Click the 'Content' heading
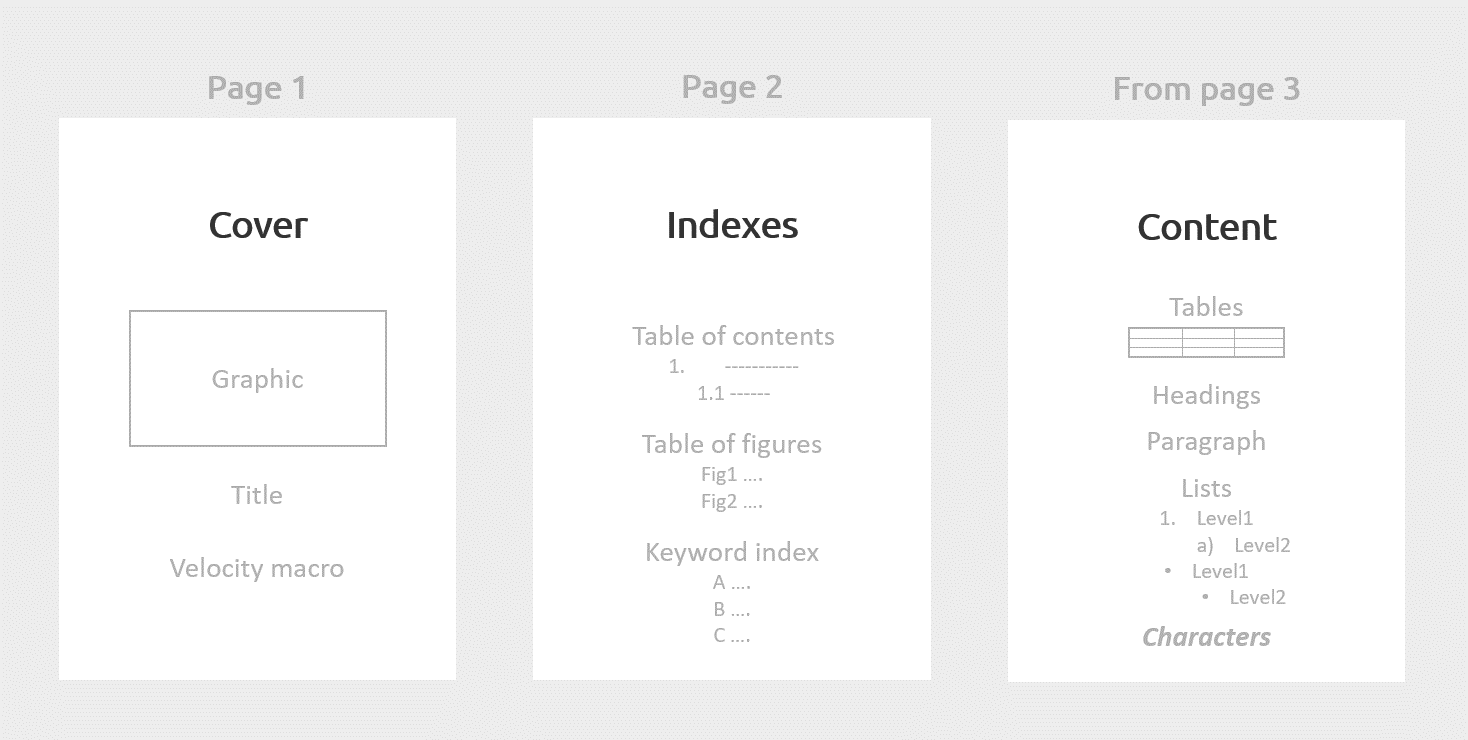Screen dimensions: 1468x740 point(1207,227)
